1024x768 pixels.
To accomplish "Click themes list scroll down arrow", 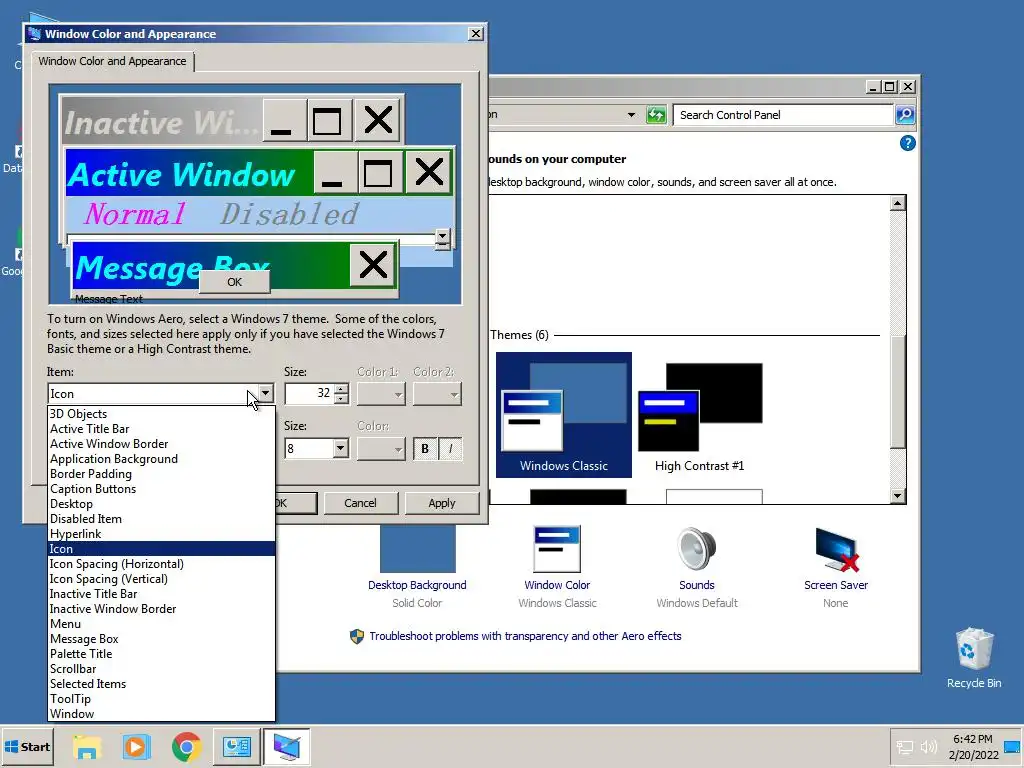I will 898,496.
